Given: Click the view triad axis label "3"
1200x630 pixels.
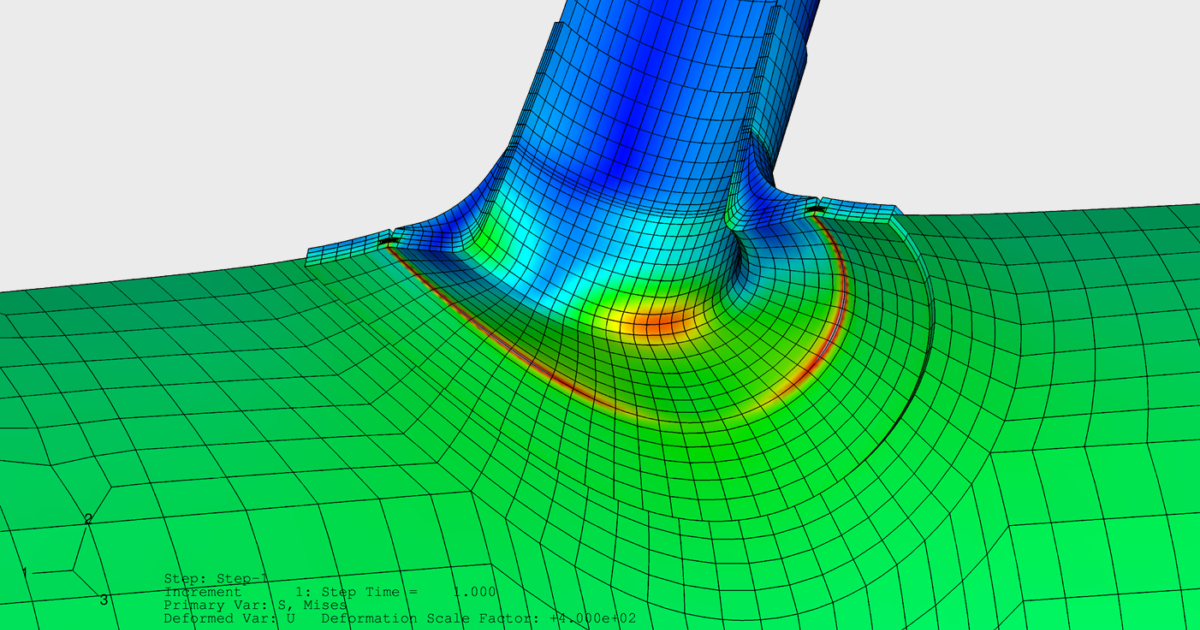Looking at the screenshot, I should pos(104,599).
